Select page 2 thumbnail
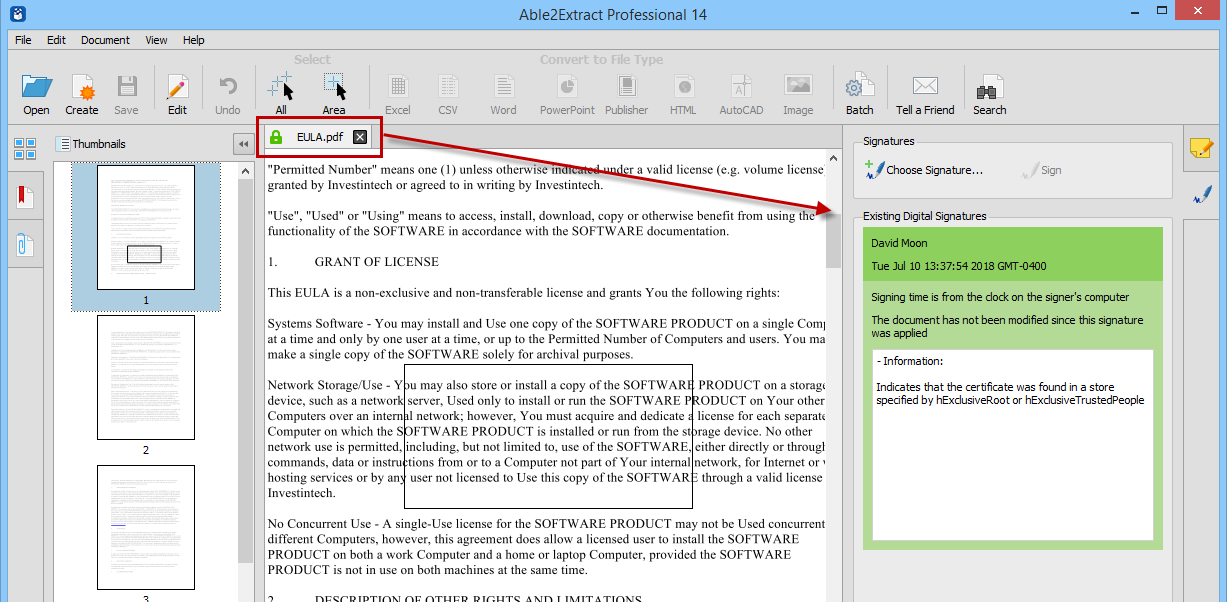 [x=146, y=377]
